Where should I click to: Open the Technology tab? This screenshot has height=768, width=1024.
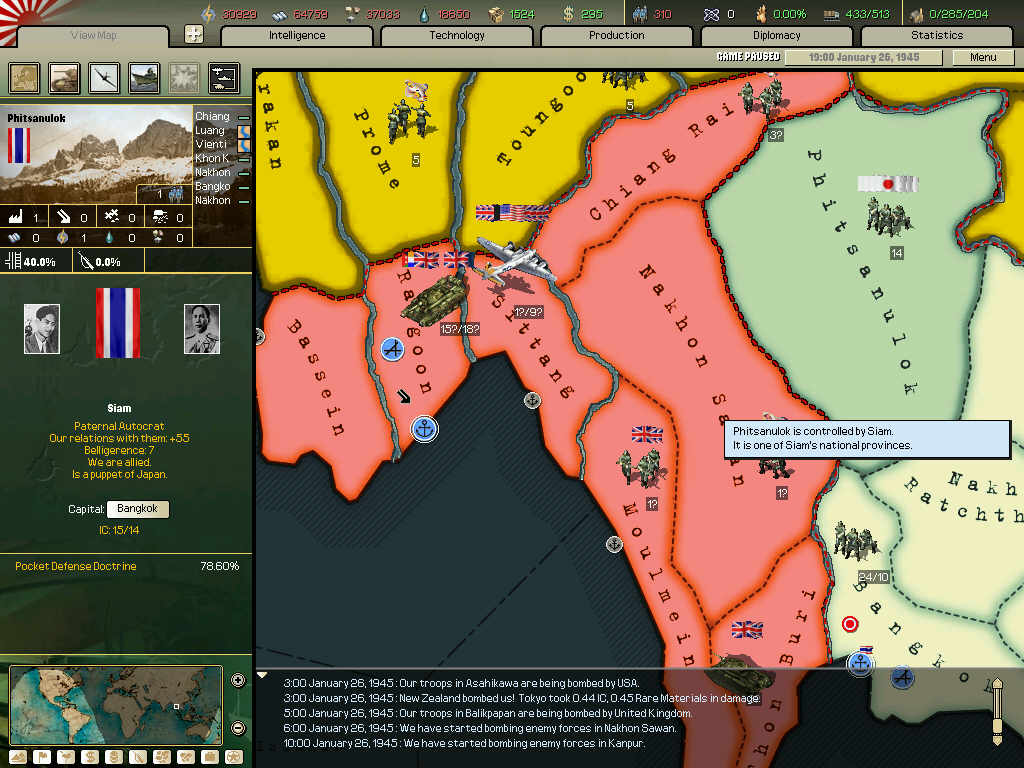point(457,35)
